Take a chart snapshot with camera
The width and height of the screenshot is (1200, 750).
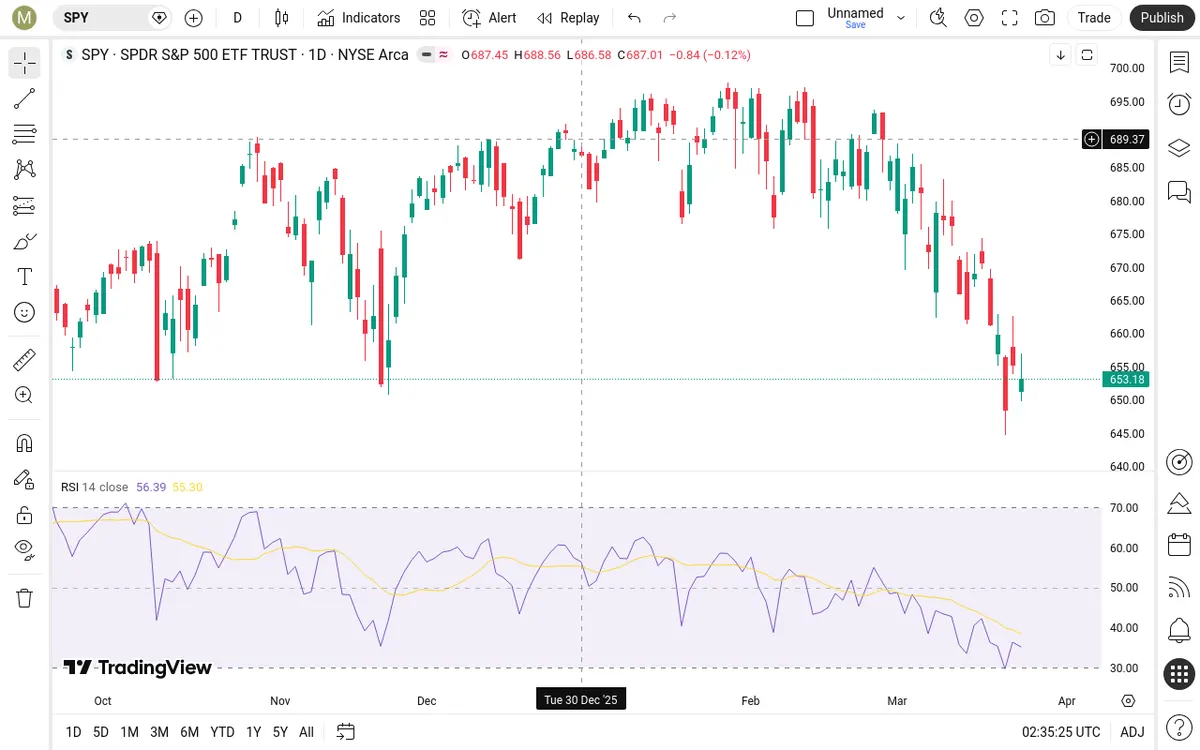pos(1045,17)
